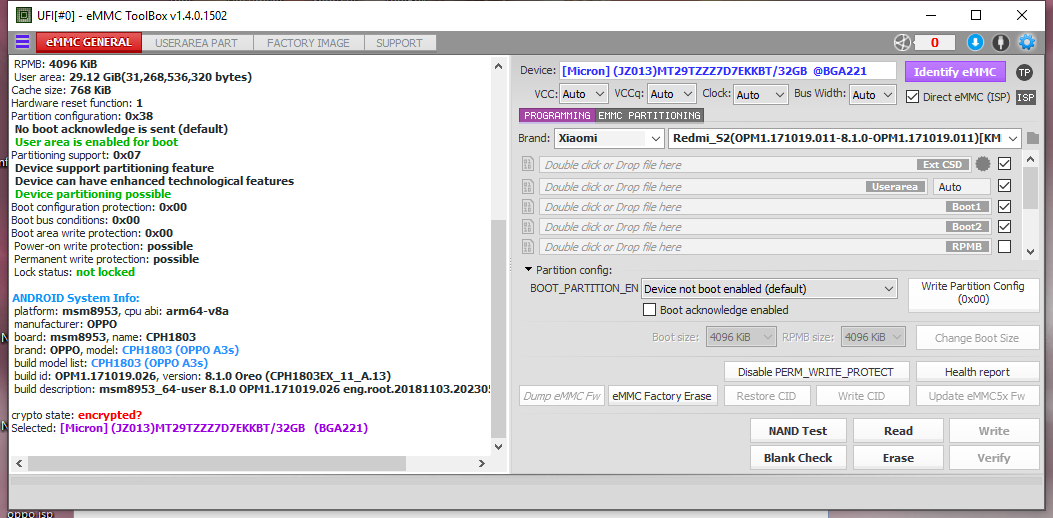Open the SUPPORT tab
This screenshot has height=518, width=1053.
coord(399,43)
